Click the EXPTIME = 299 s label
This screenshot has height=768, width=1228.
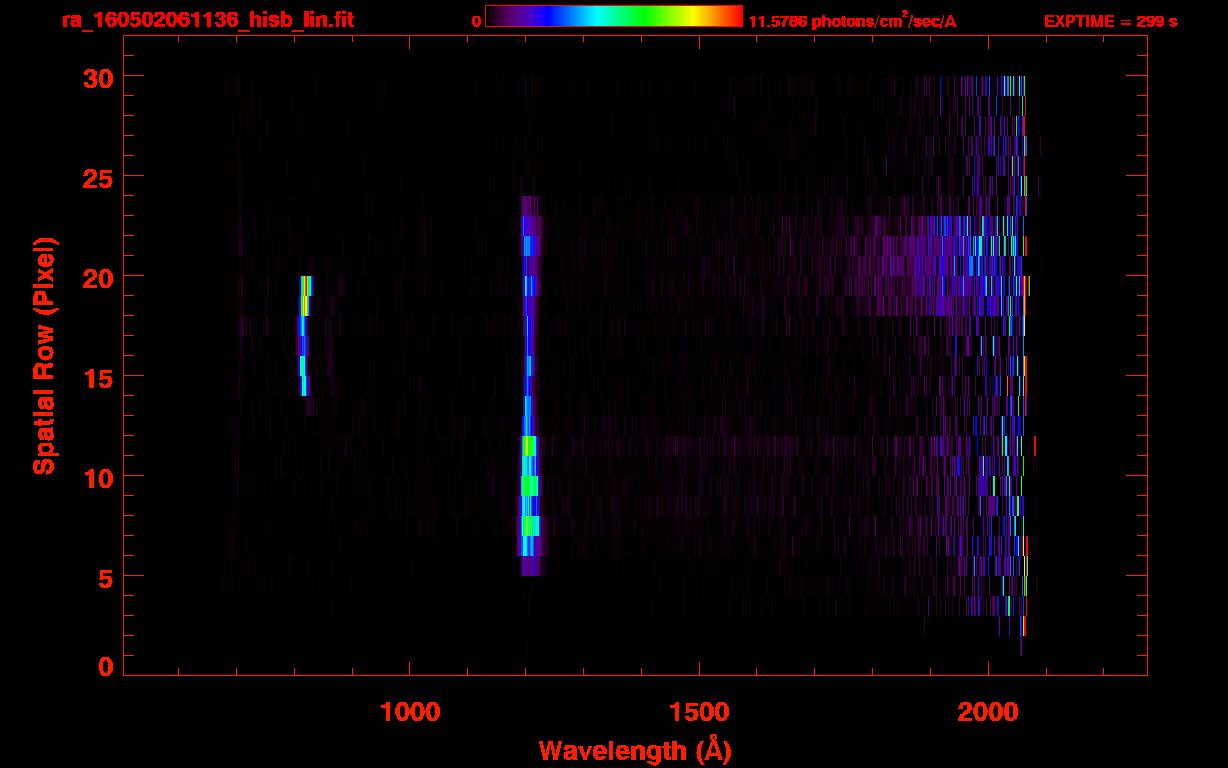point(1110,21)
